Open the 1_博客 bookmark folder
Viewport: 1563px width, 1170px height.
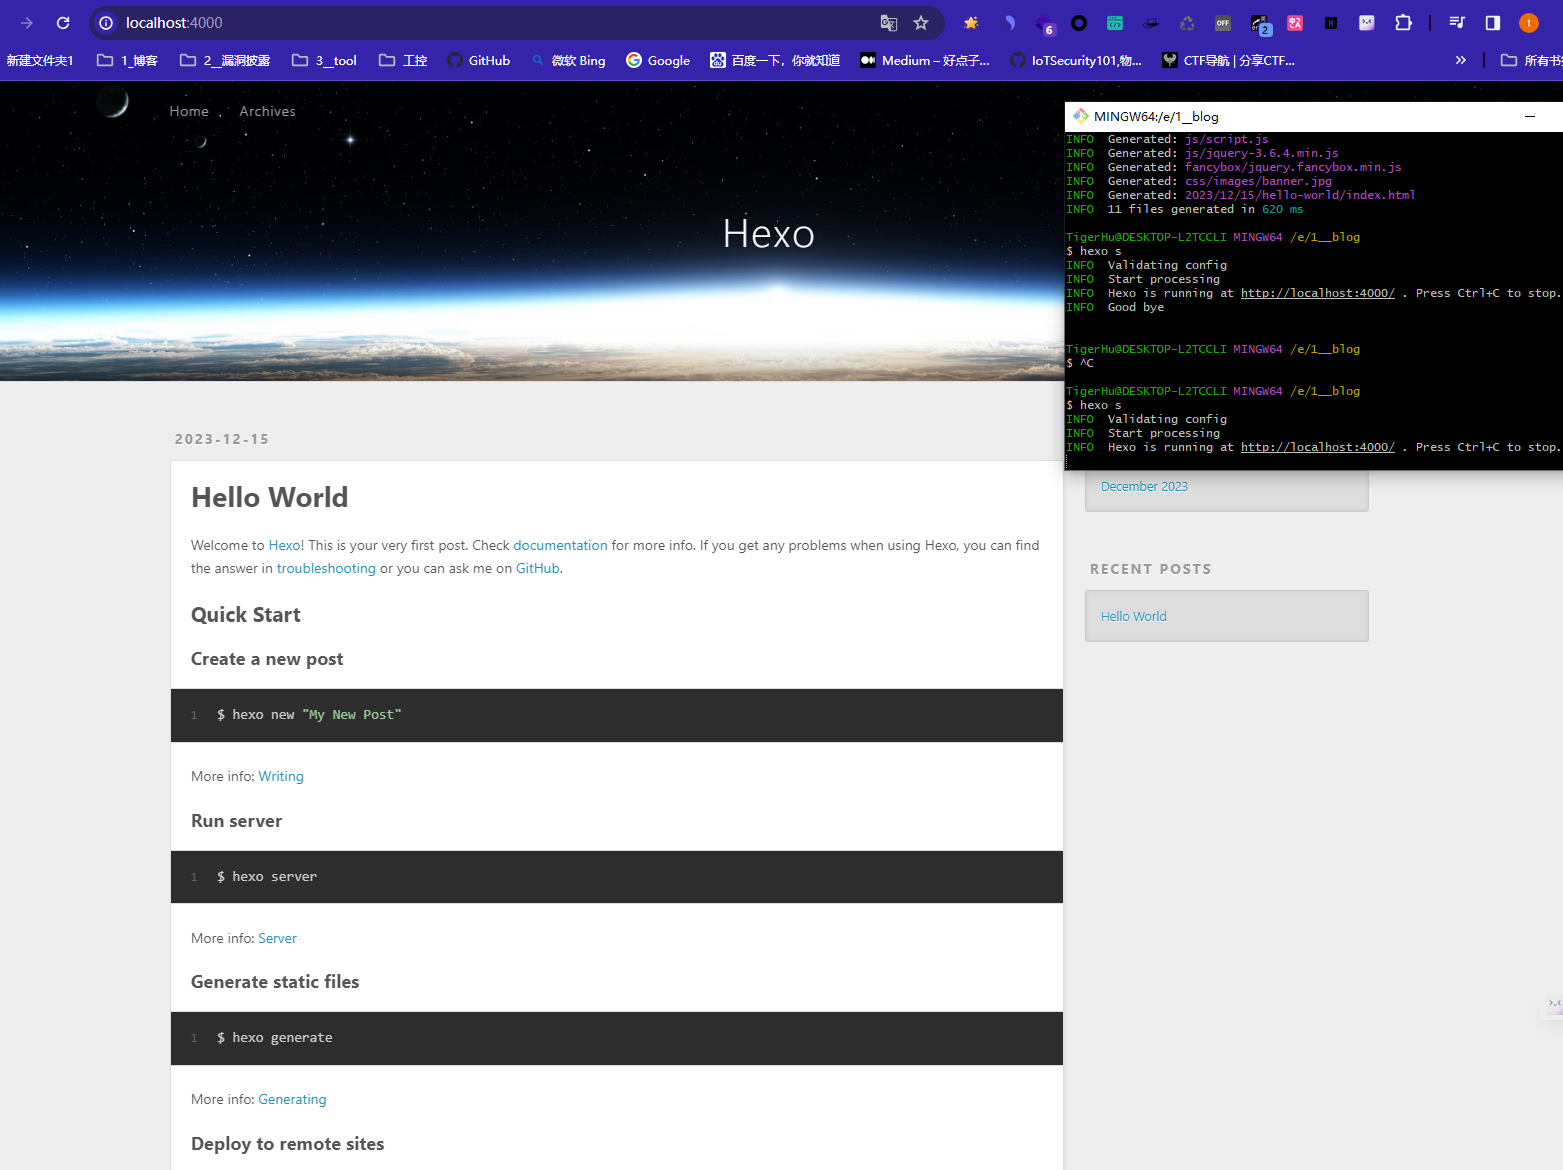point(127,60)
